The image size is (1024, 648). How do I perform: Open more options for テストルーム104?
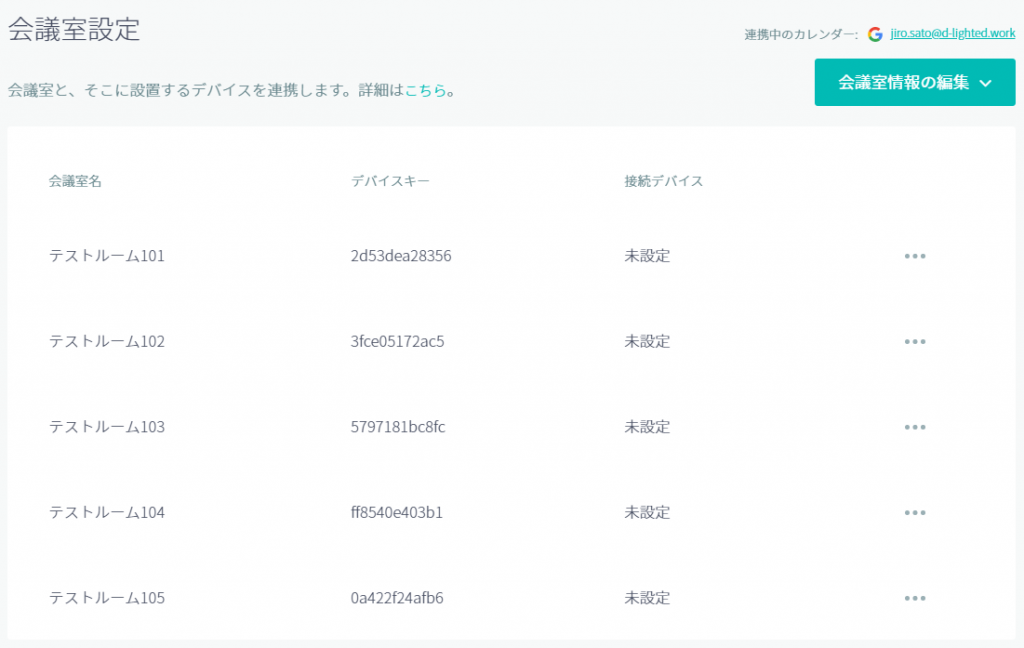[914, 513]
